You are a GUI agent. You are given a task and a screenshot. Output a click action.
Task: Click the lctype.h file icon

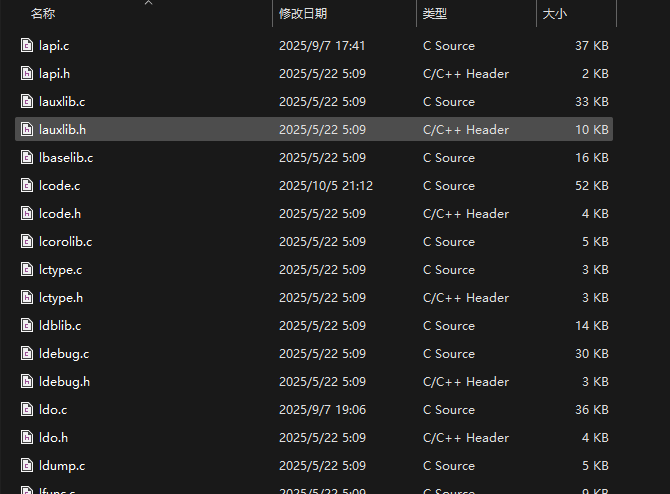pyautogui.click(x=28, y=298)
